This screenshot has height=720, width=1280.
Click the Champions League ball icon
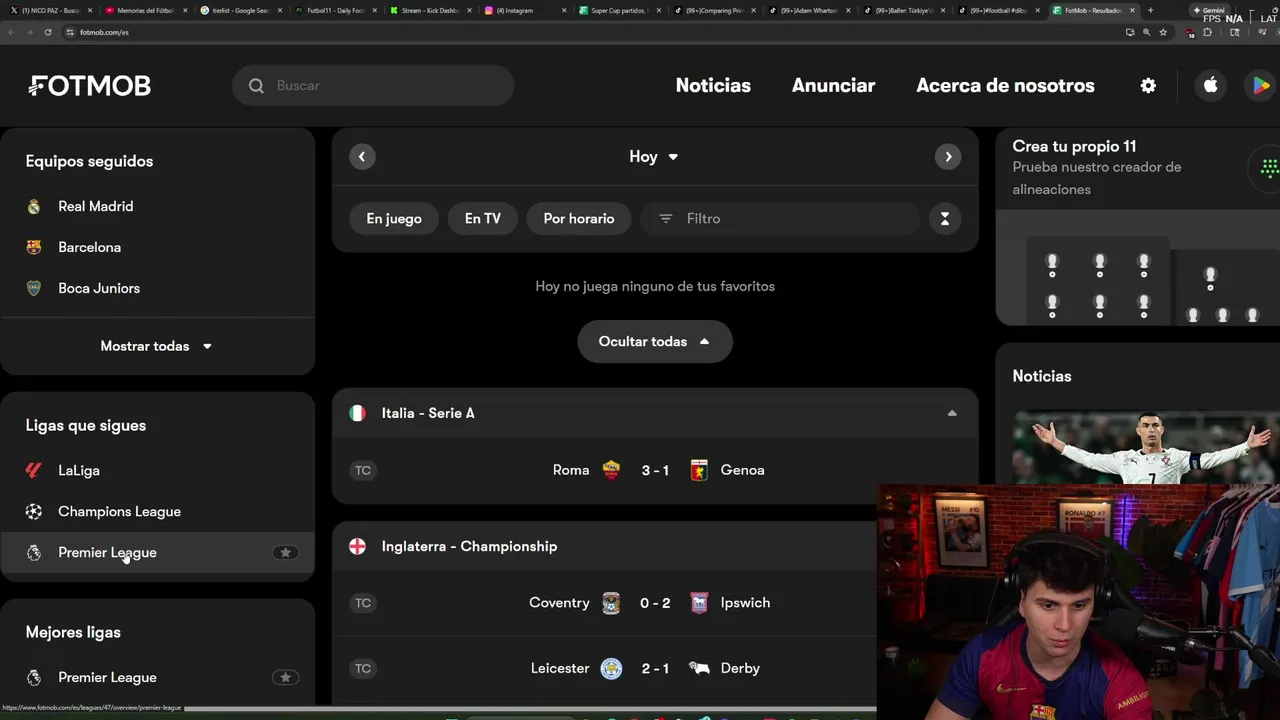tap(34, 512)
